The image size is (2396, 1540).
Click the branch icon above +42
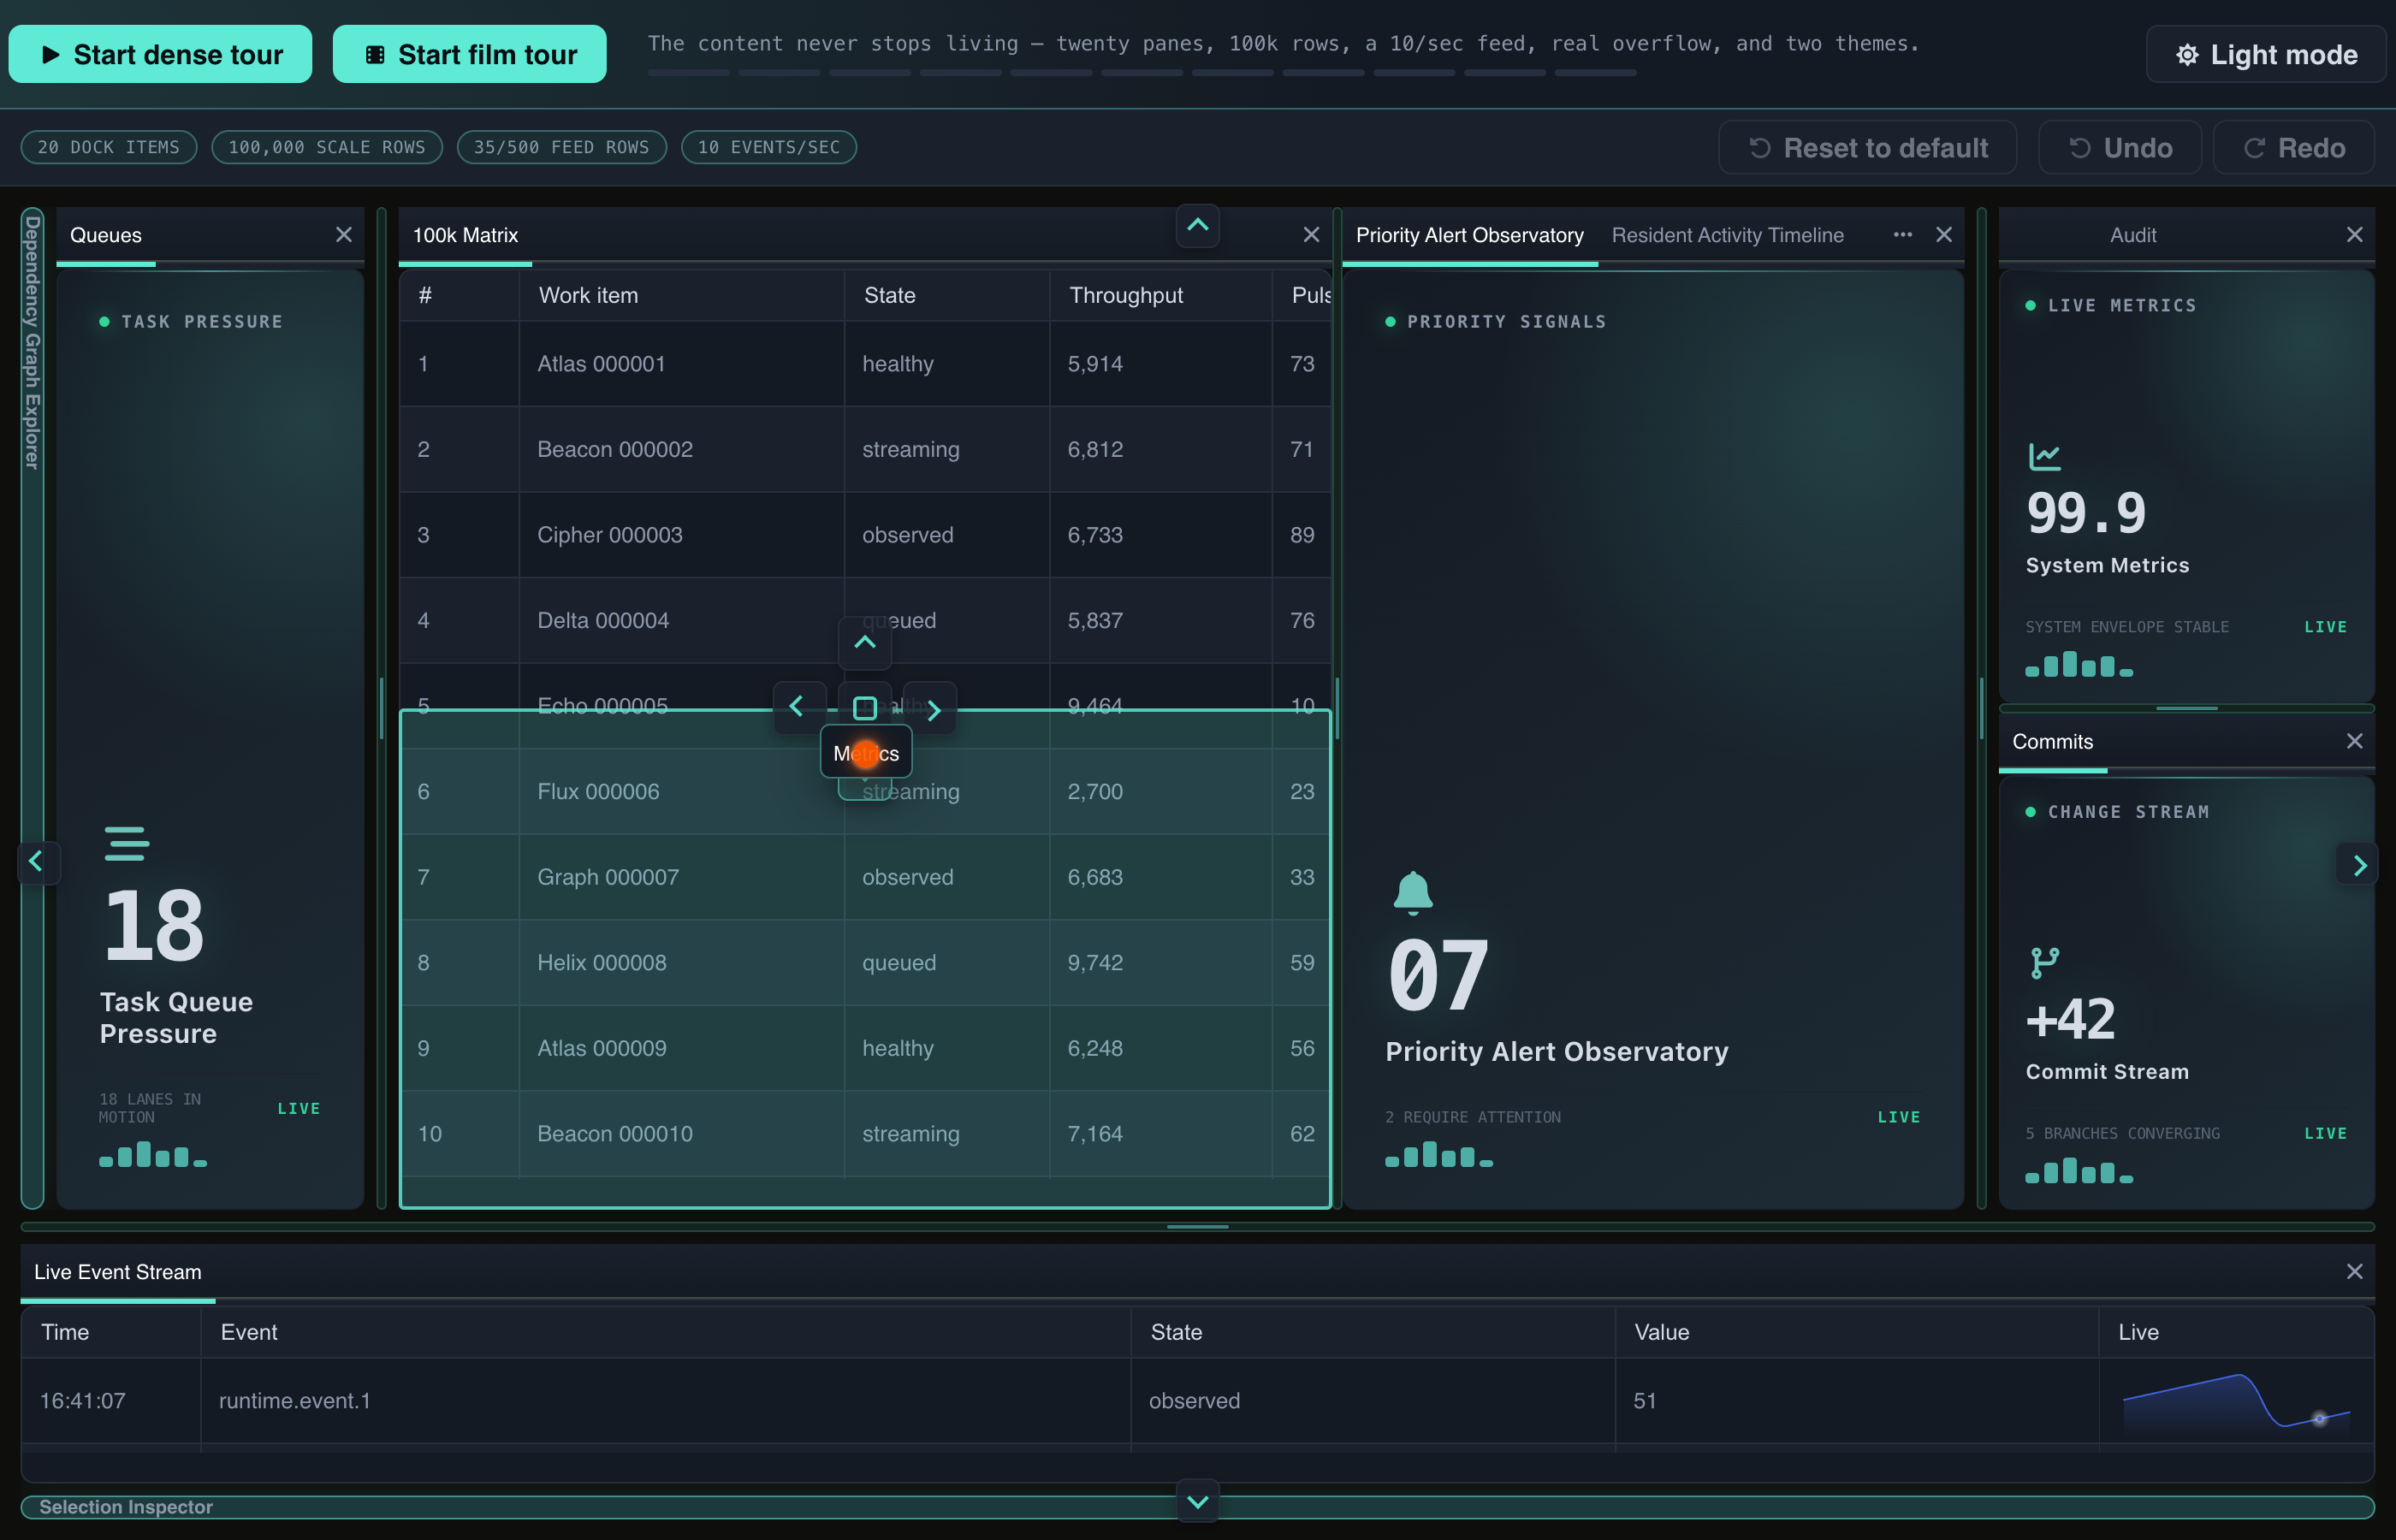coord(2045,963)
